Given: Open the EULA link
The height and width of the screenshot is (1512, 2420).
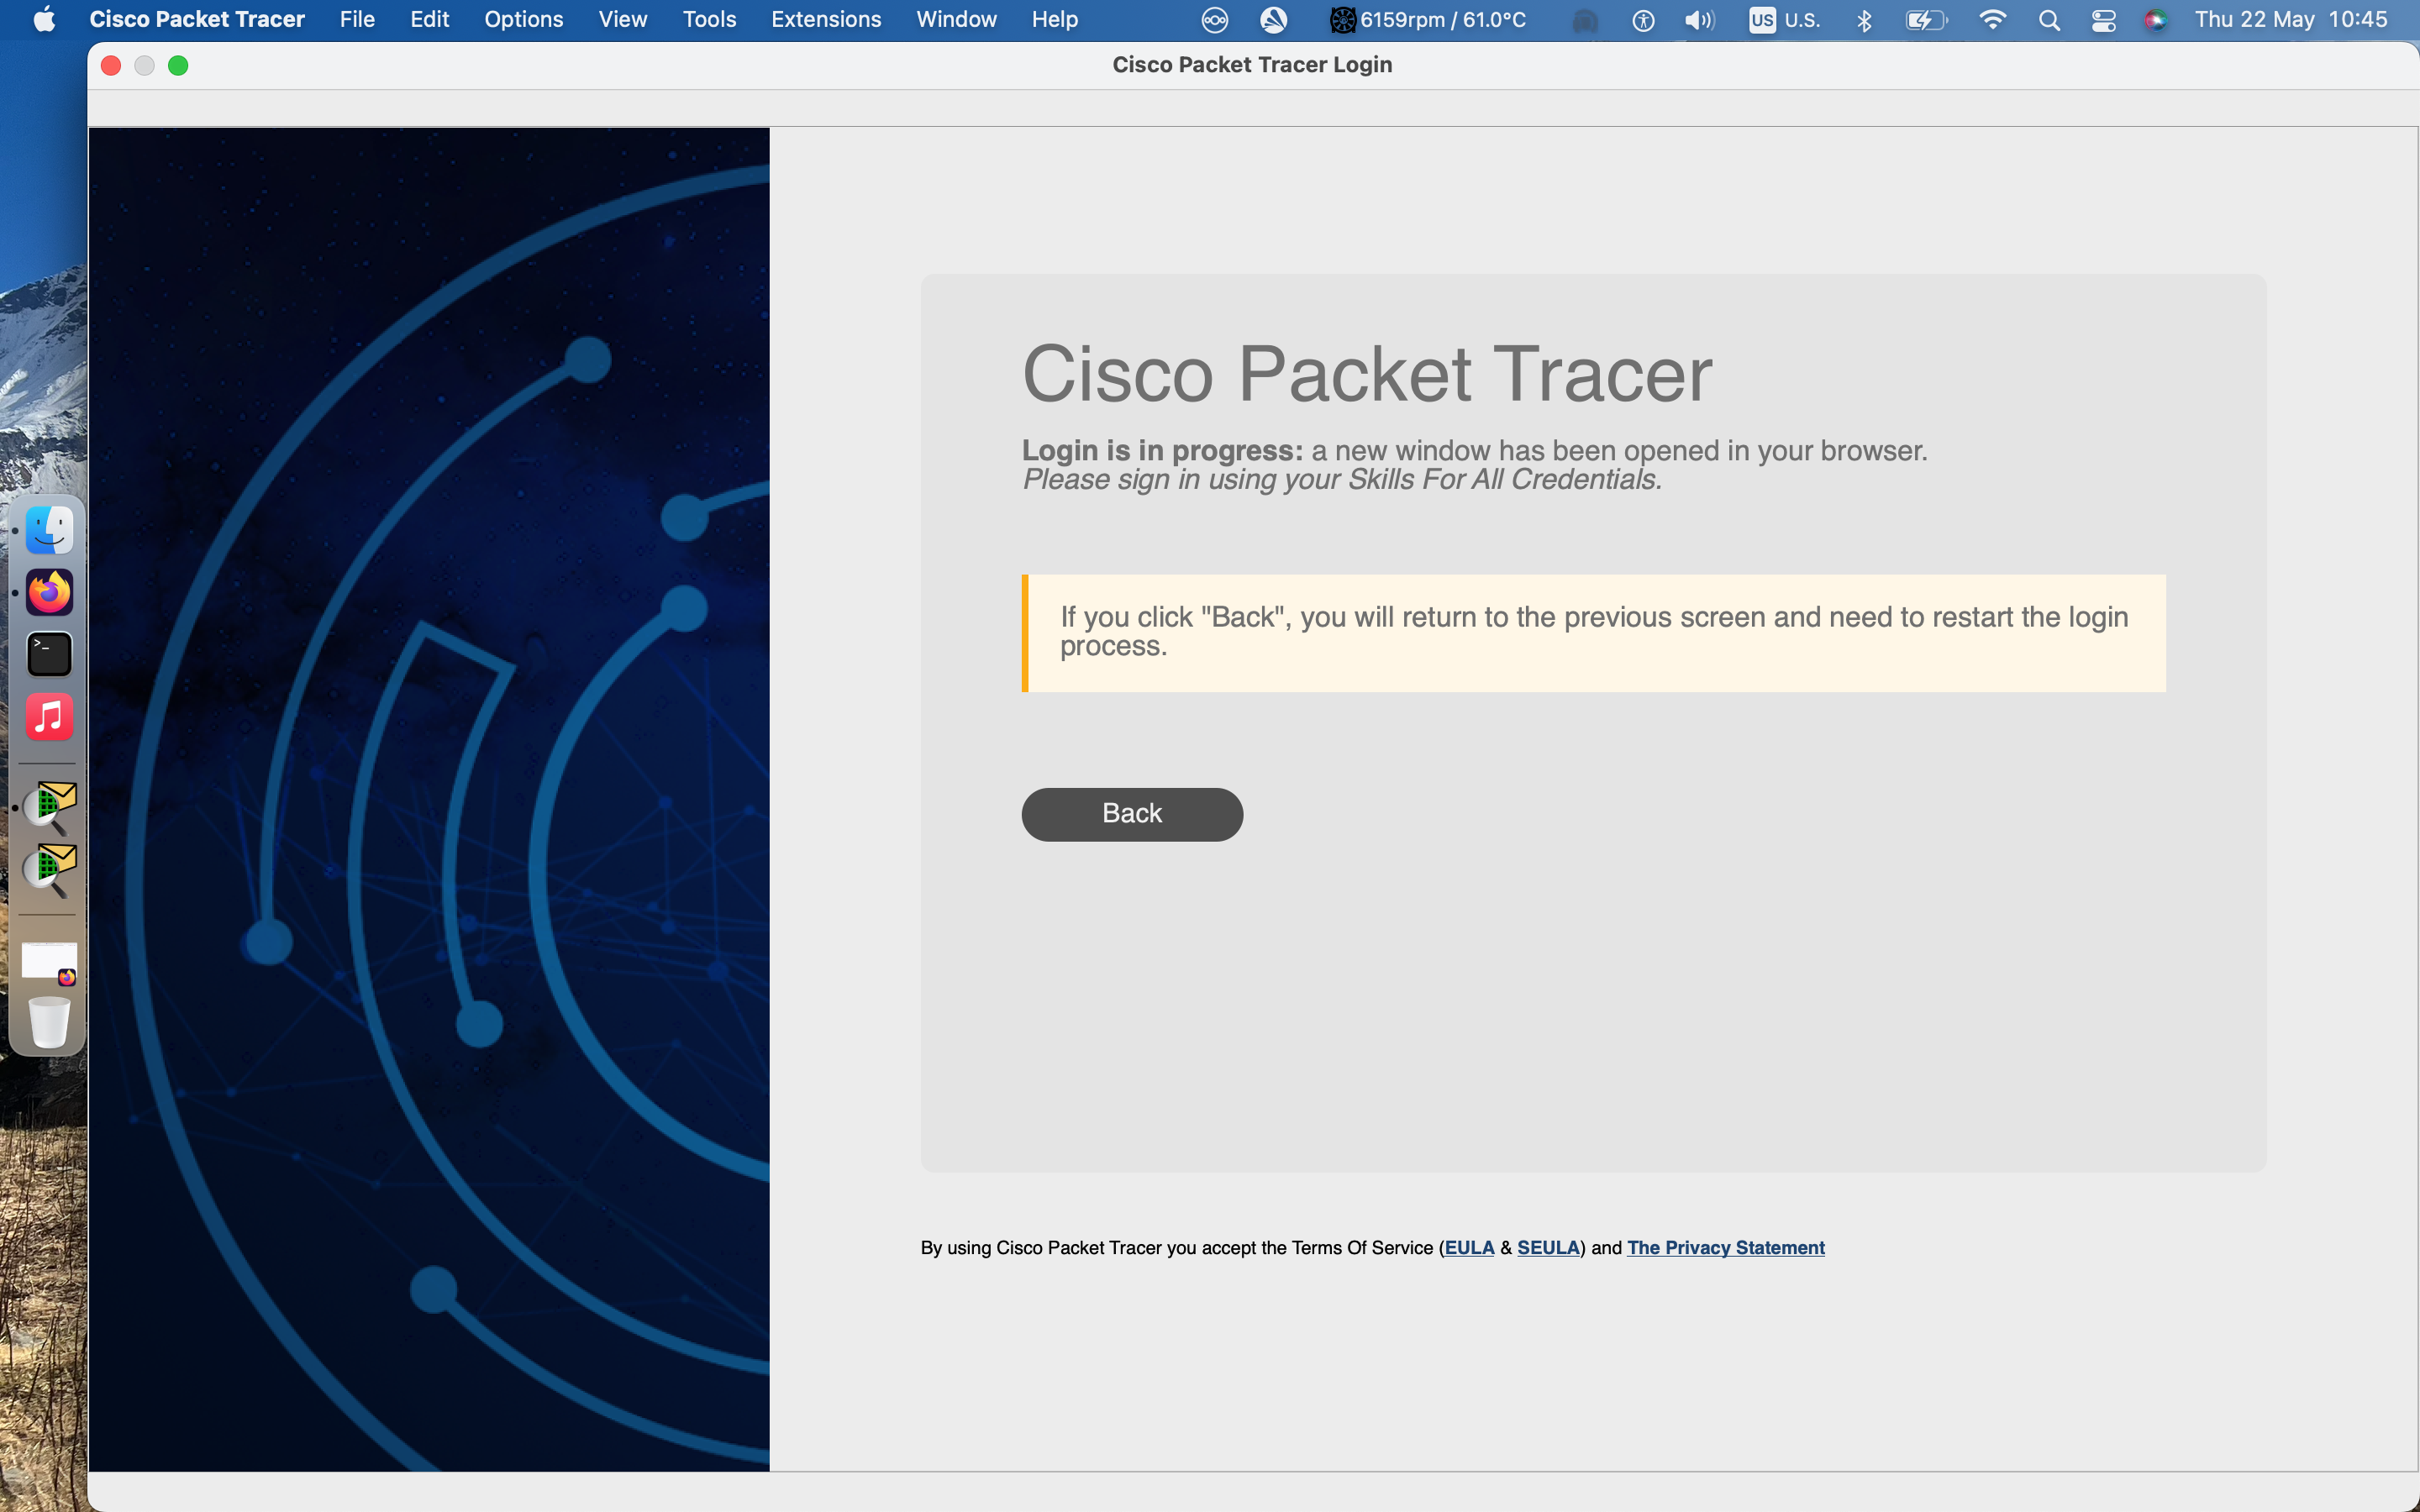Looking at the screenshot, I should (1469, 1247).
